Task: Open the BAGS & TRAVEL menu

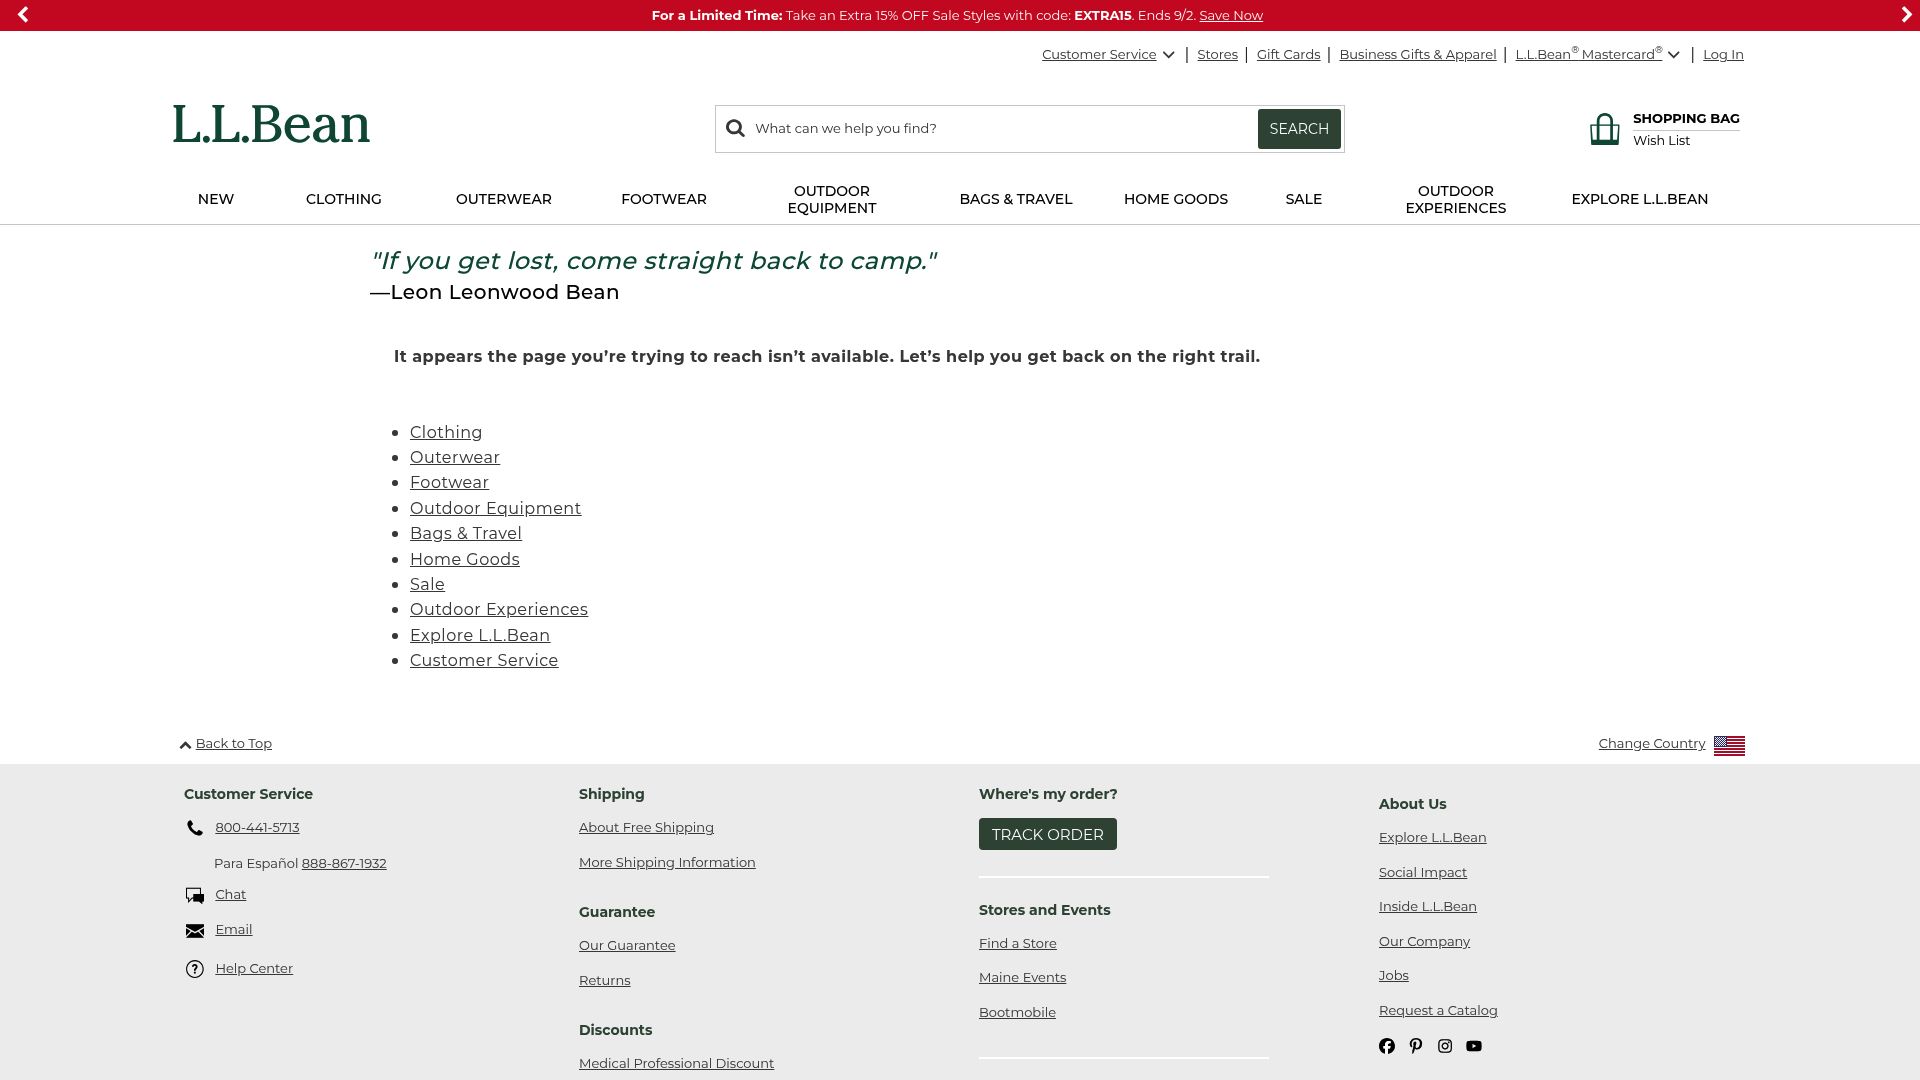Action: (x=1016, y=199)
